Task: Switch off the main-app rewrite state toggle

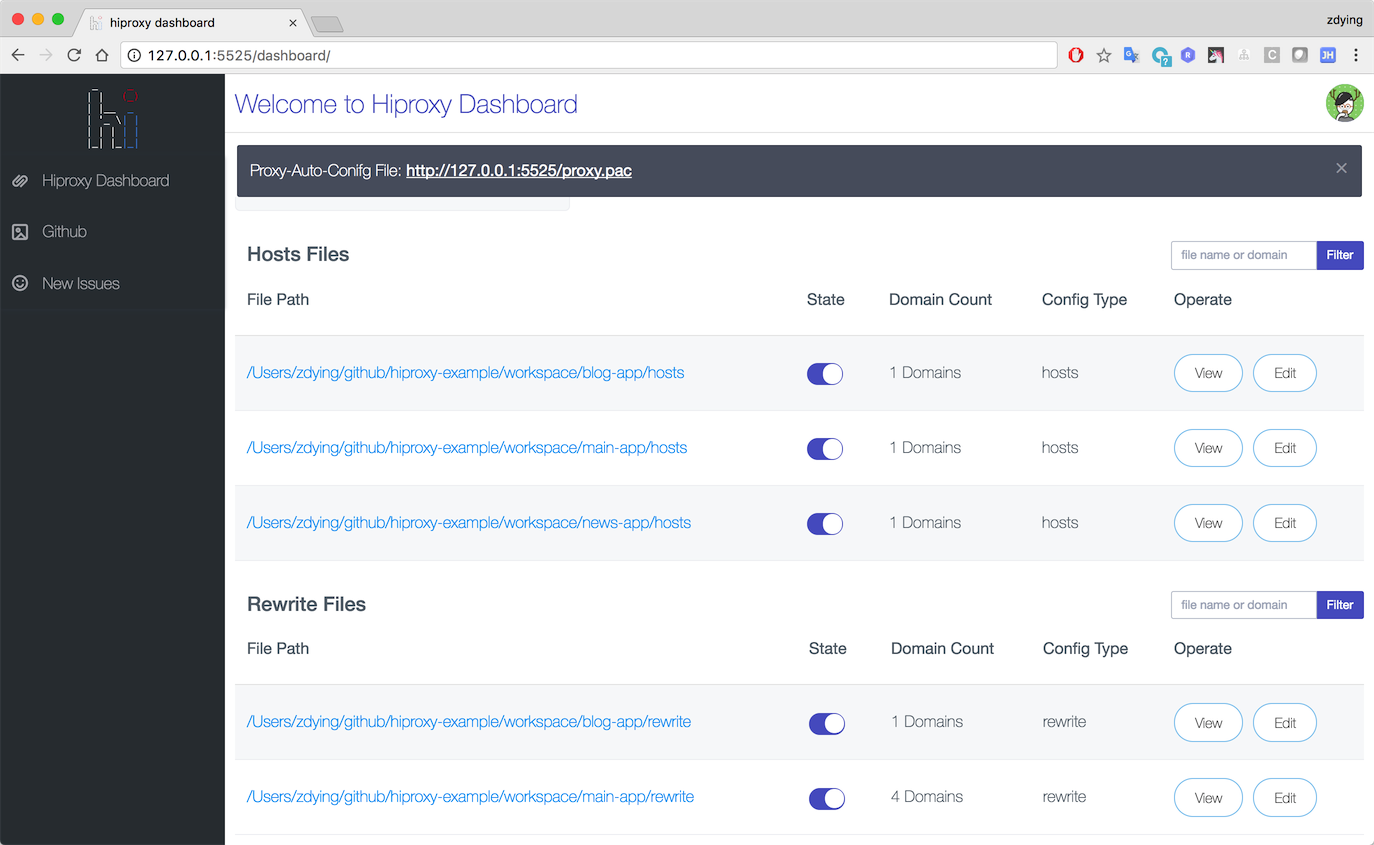Action: coord(826,798)
